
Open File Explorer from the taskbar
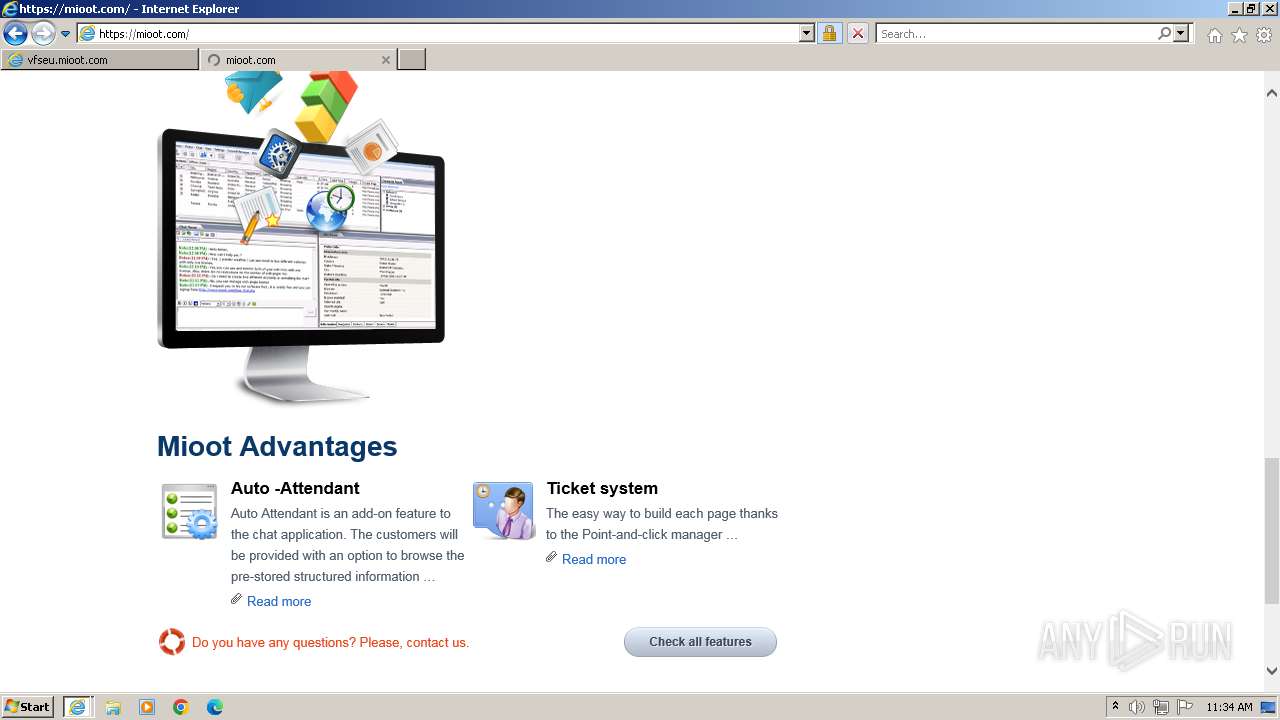[x=113, y=707]
